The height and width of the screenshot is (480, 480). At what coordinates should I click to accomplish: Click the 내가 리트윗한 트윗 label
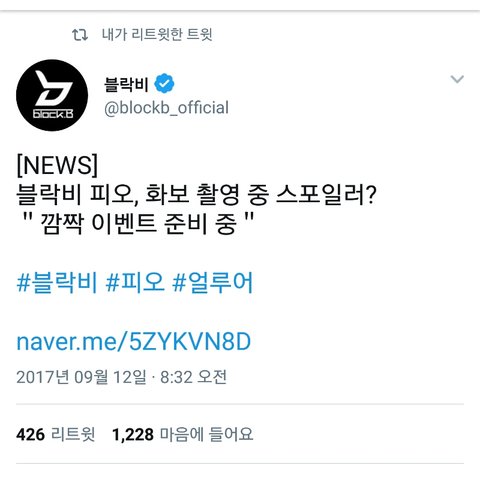coord(157,35)
